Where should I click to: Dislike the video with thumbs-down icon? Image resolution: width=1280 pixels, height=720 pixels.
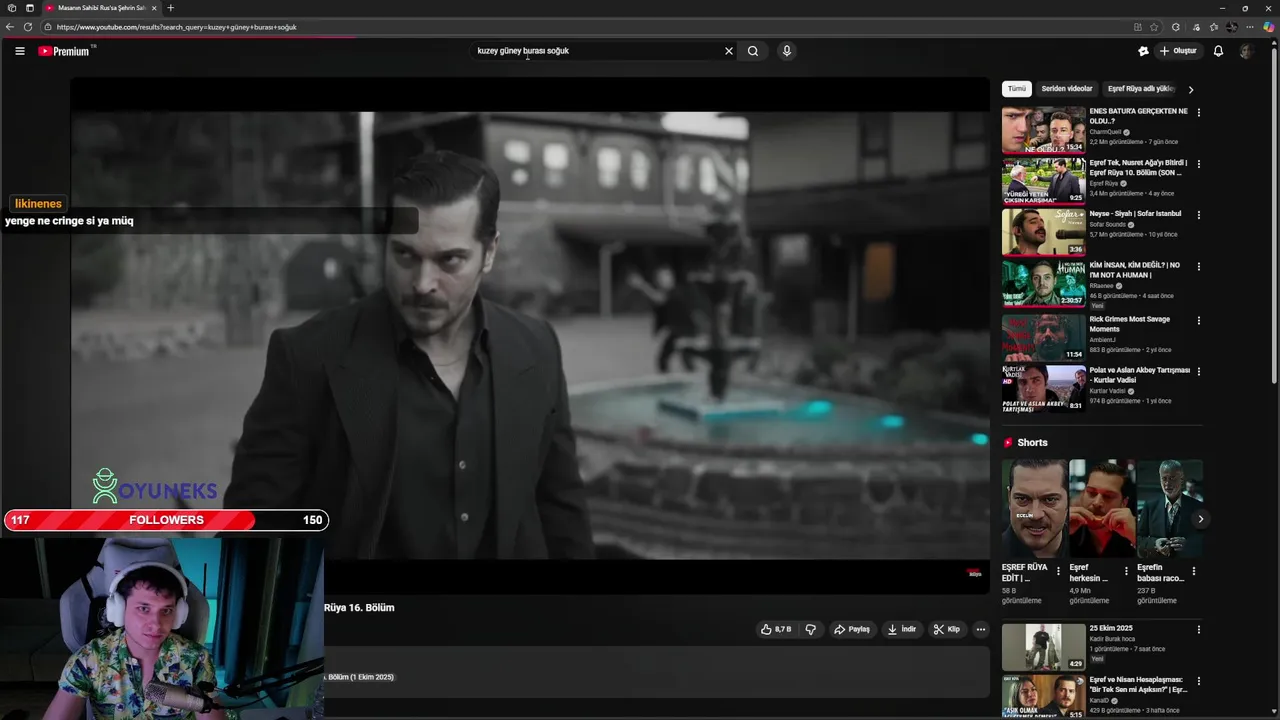pos(811,629)
